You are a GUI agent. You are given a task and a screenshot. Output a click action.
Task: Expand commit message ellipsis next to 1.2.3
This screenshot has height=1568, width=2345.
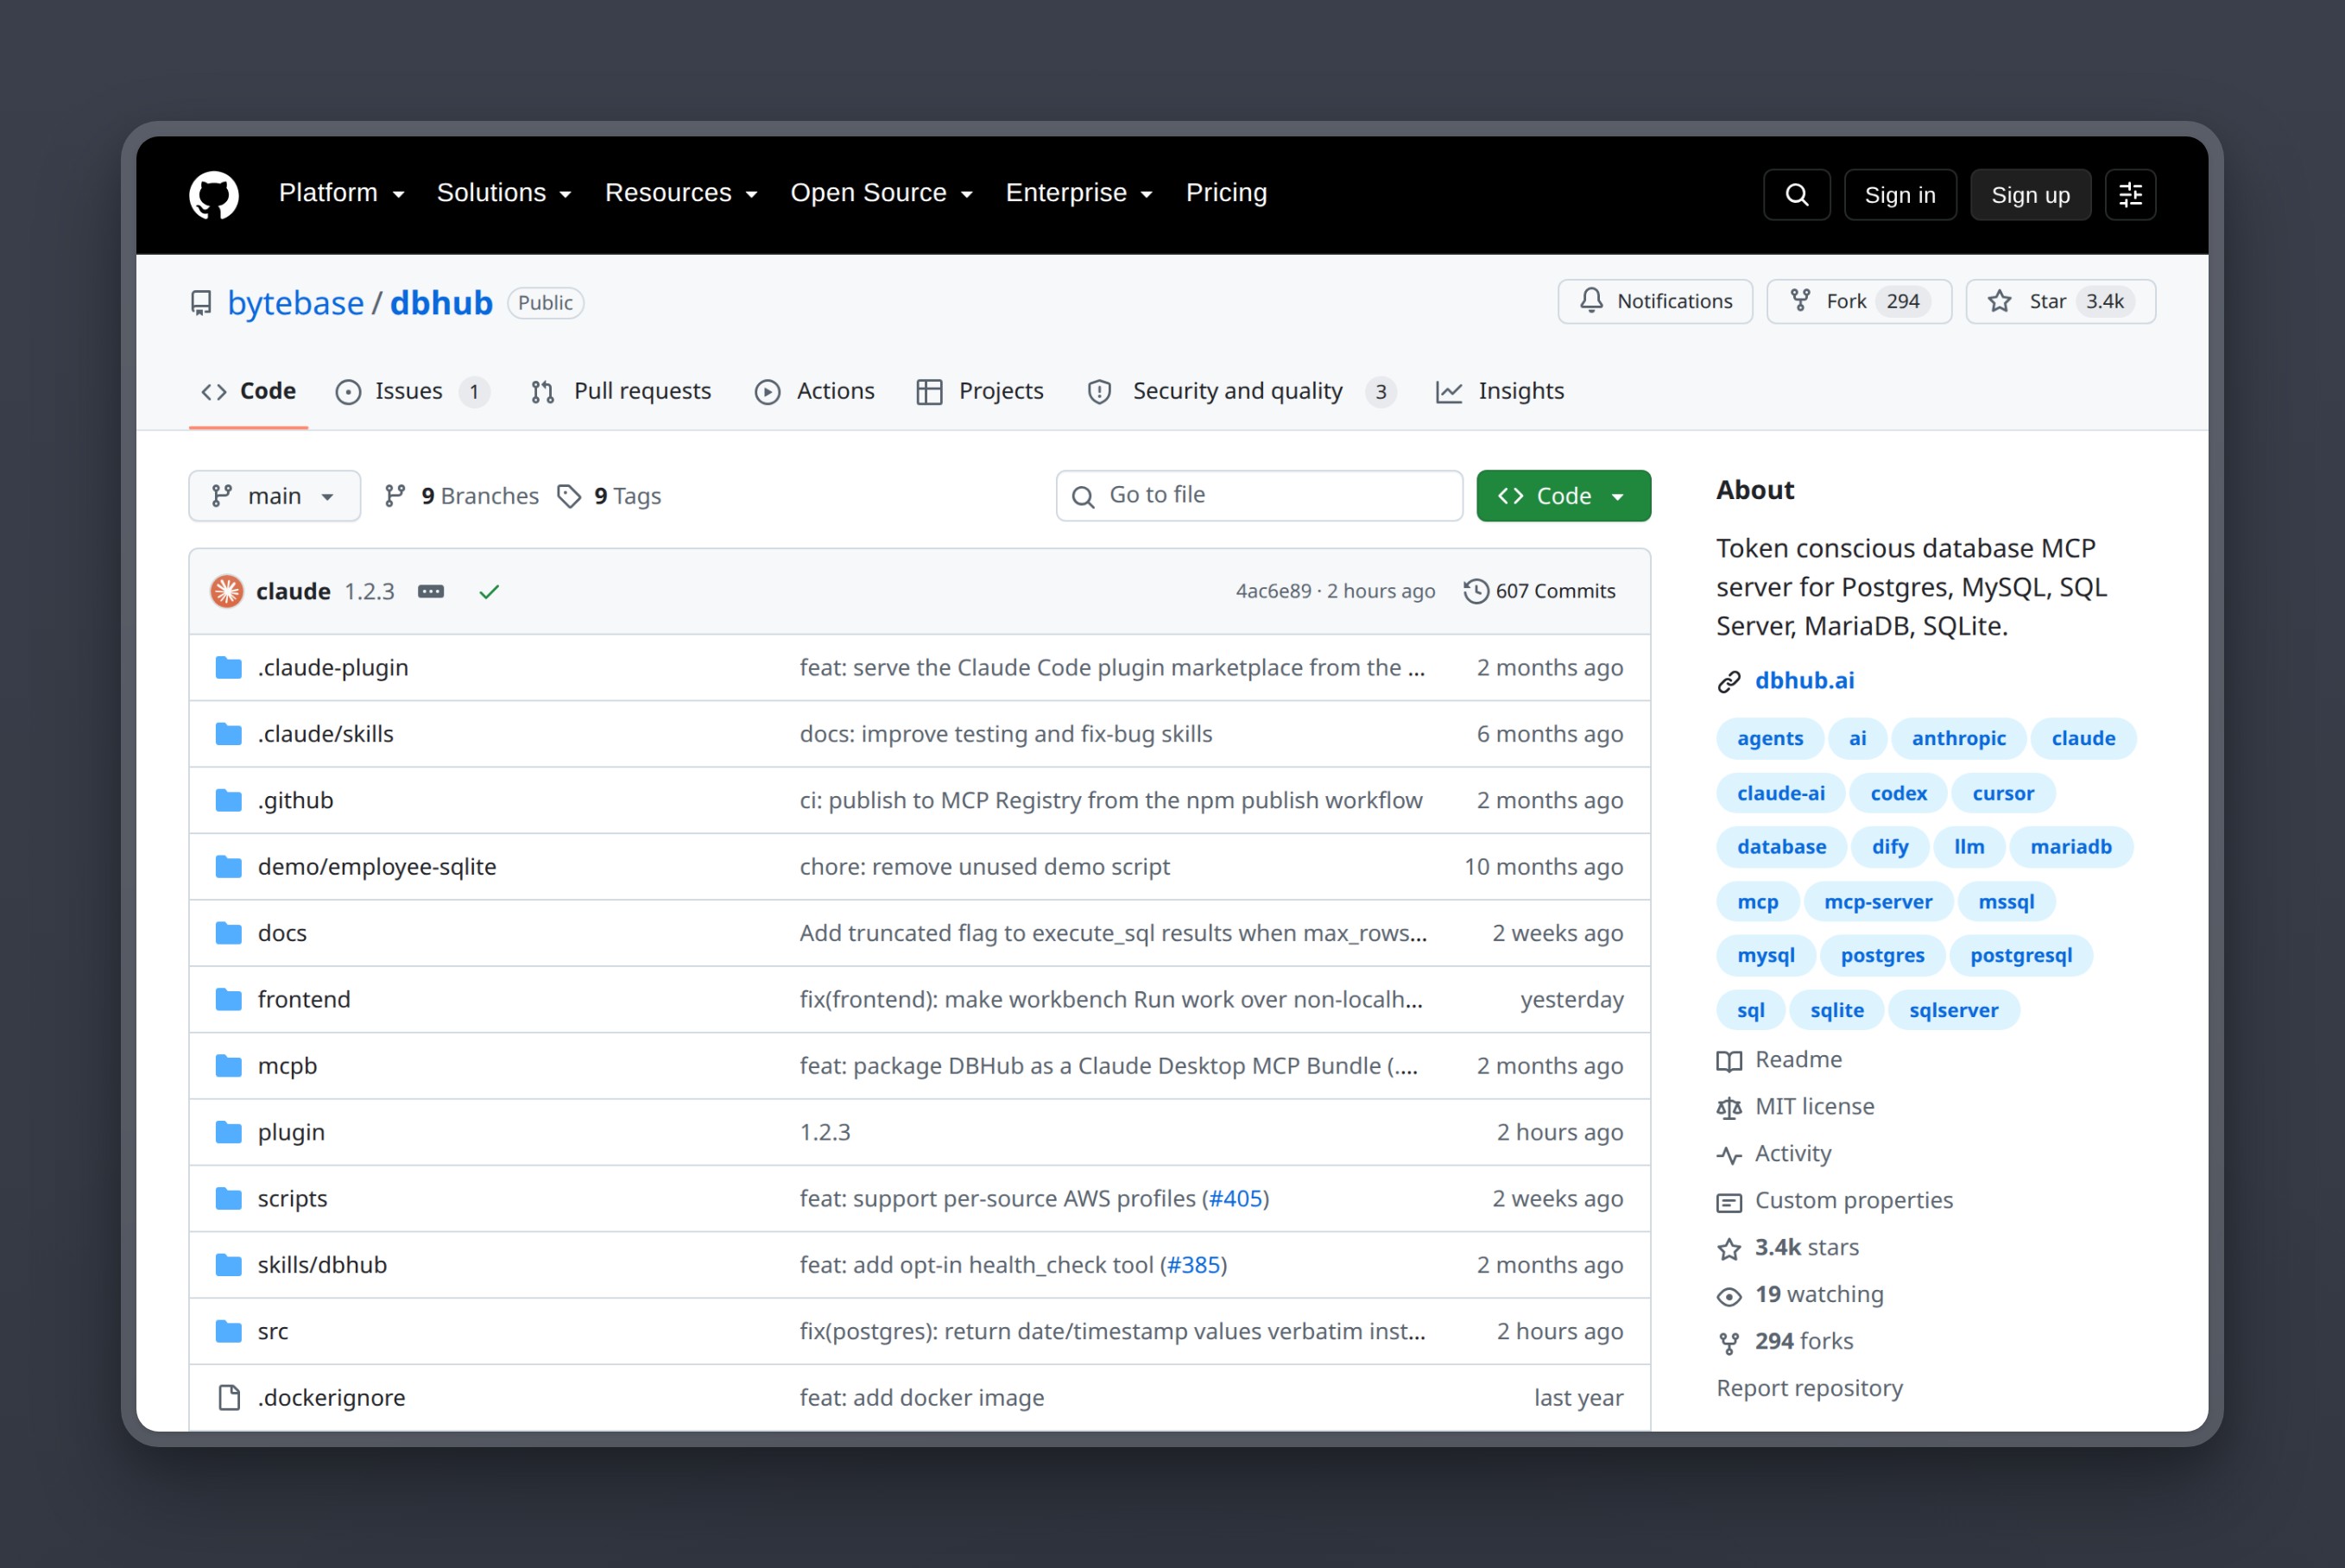coord(431,591)
